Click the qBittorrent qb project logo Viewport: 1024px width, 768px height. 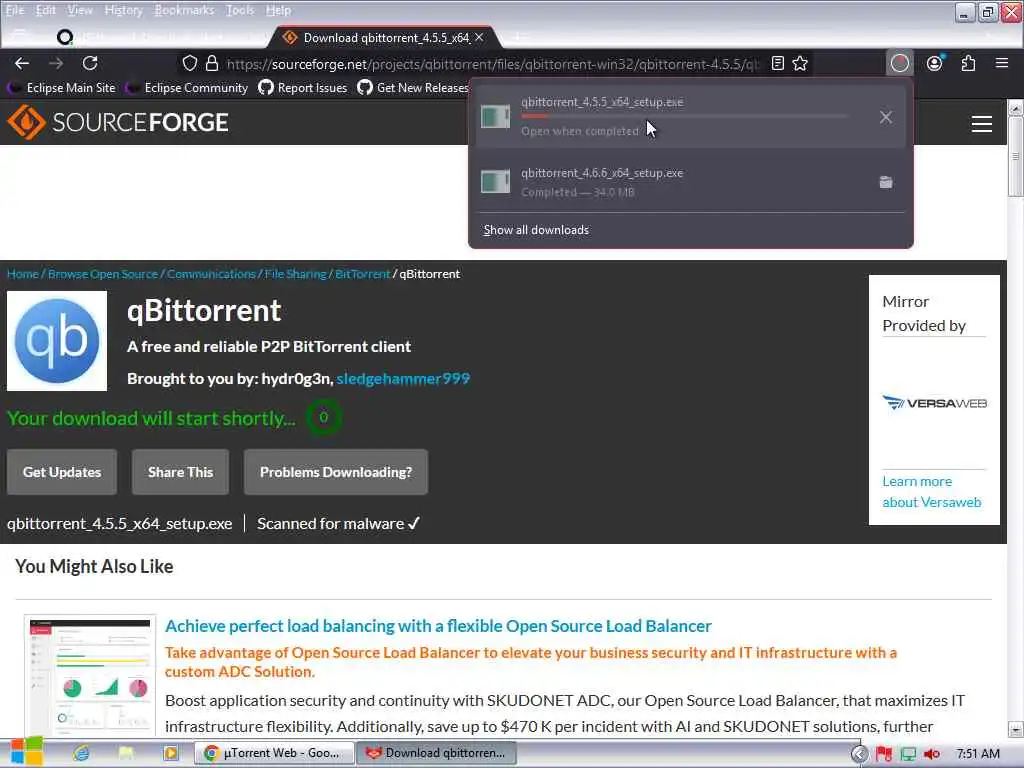(x=57, y=341)
